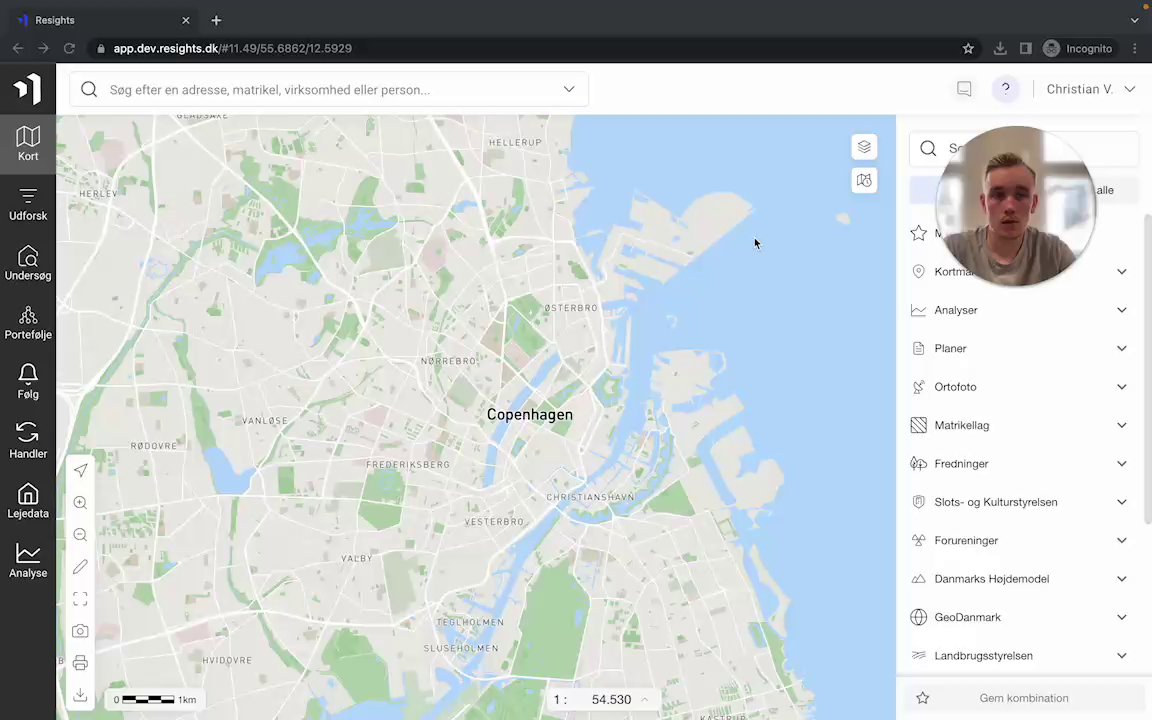Open the help question mark button
1152x720 pixels.
[x=1006, y=89]
